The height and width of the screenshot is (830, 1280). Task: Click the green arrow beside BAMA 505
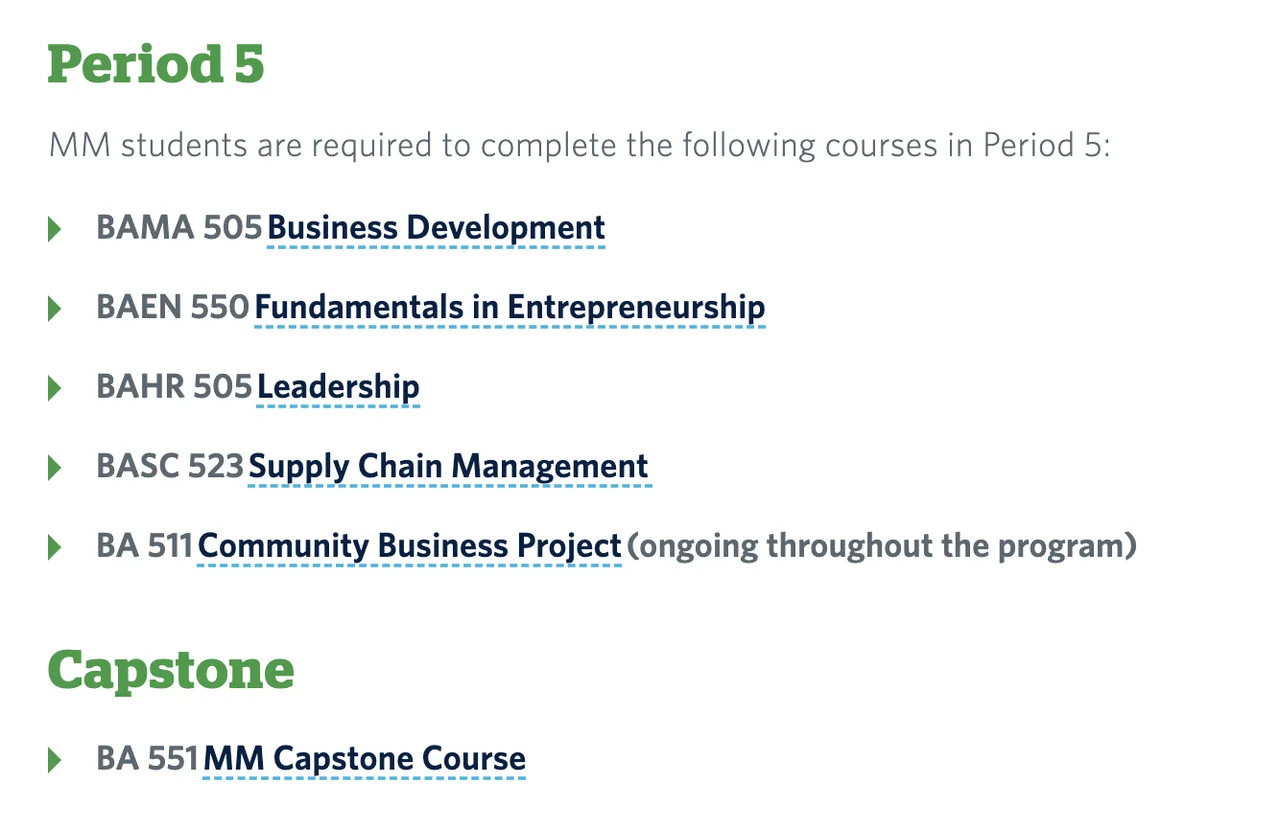[x=55, y=229]
